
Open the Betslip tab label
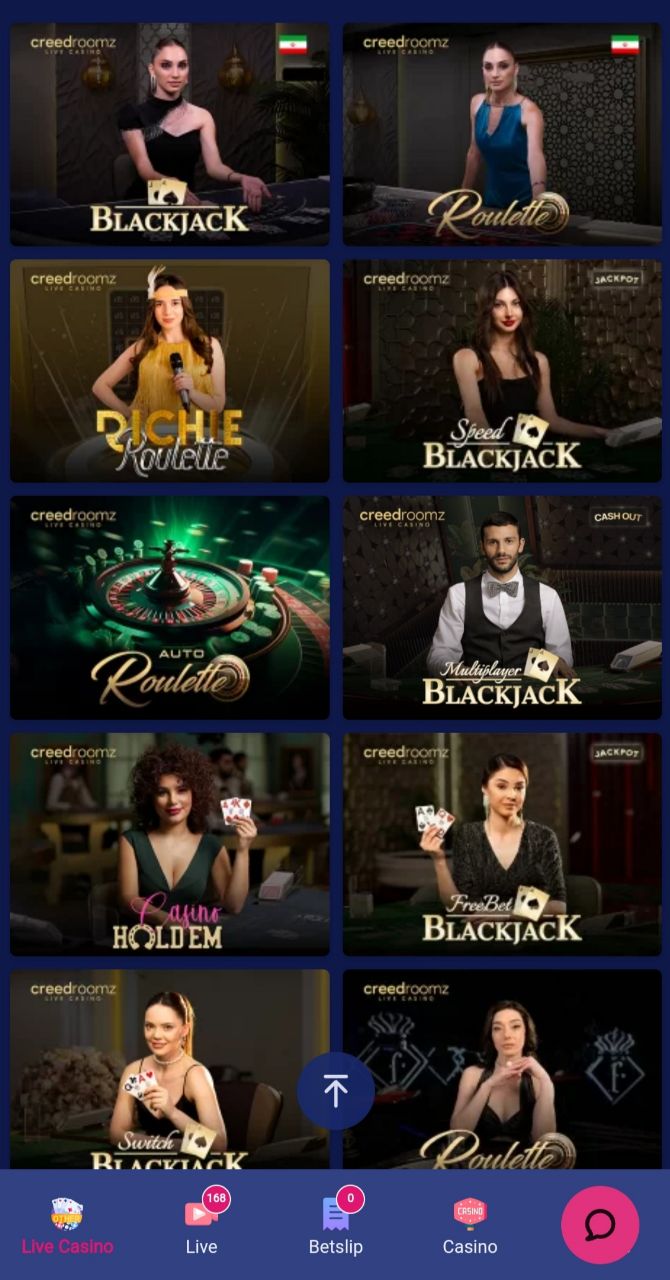point(335,1246)
